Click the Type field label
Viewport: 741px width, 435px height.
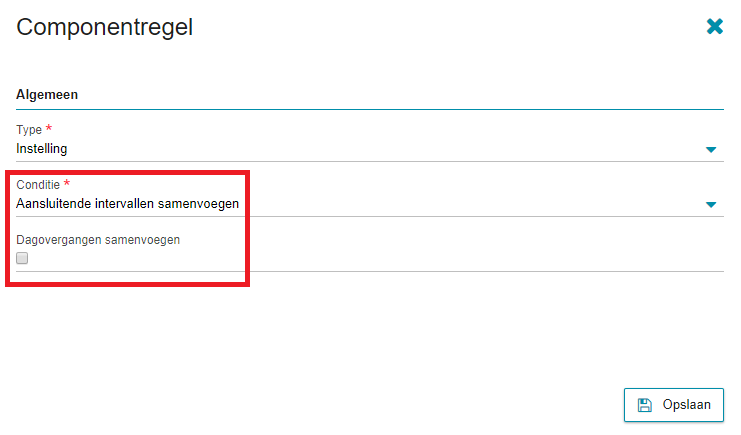tap(29, 130)
